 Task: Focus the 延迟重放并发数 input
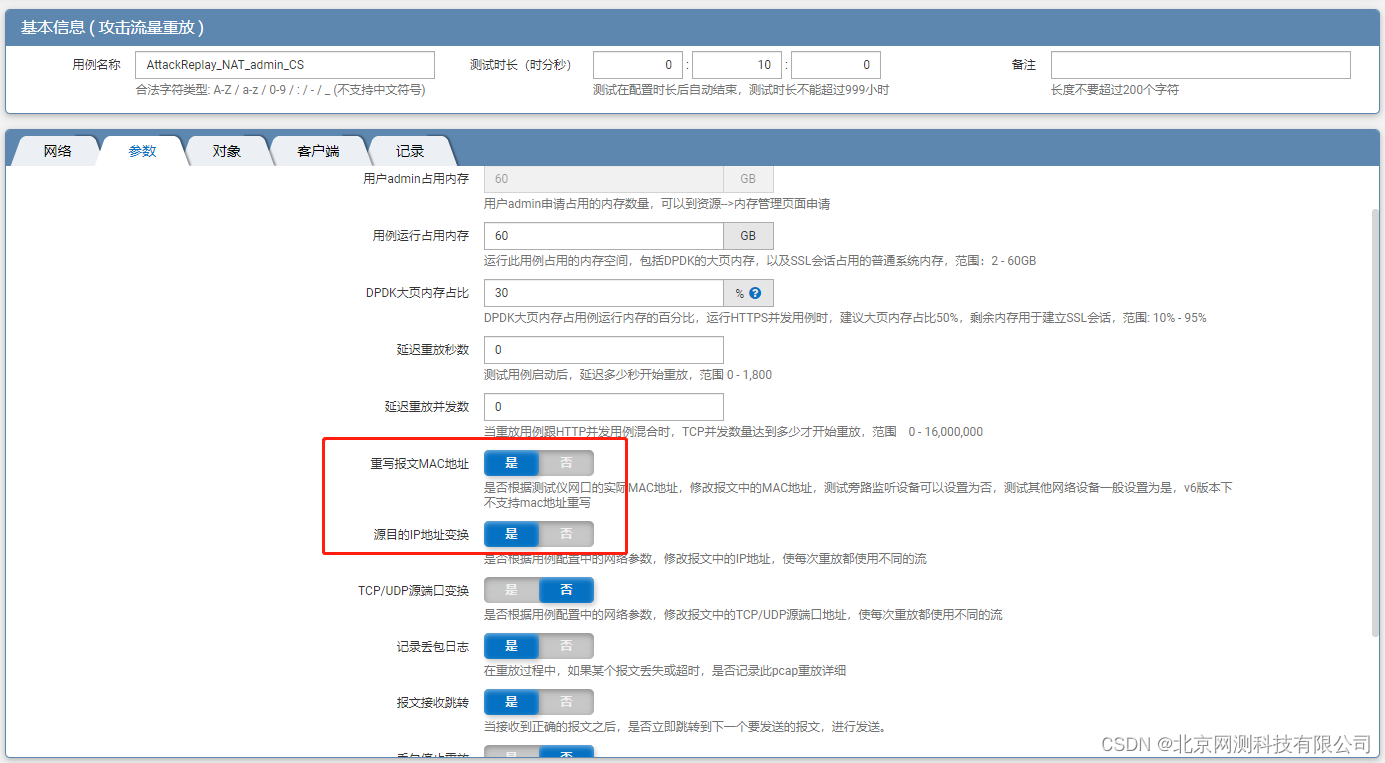tap(604, 407)
